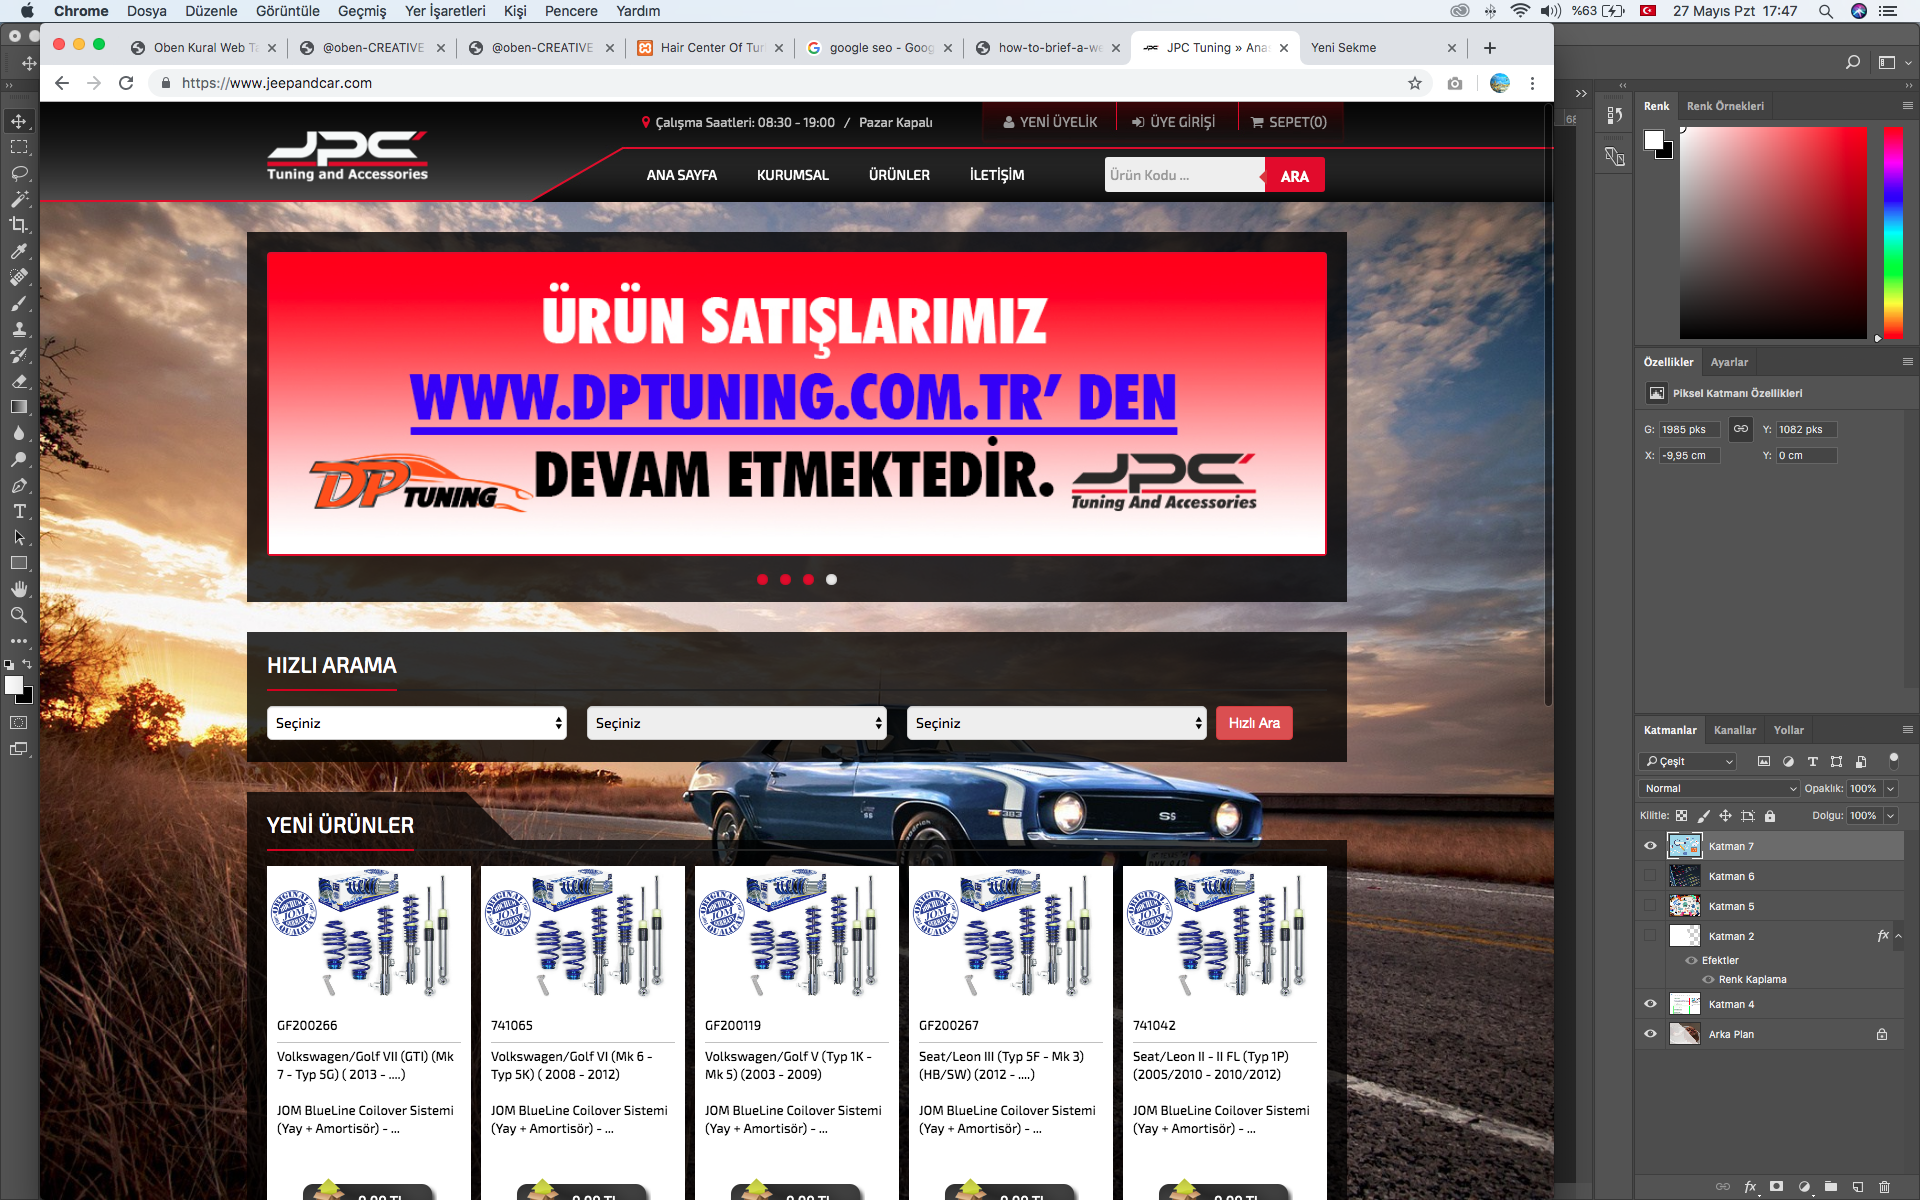Click the red ARA search button
1920x1200 pixels.
1294,175
